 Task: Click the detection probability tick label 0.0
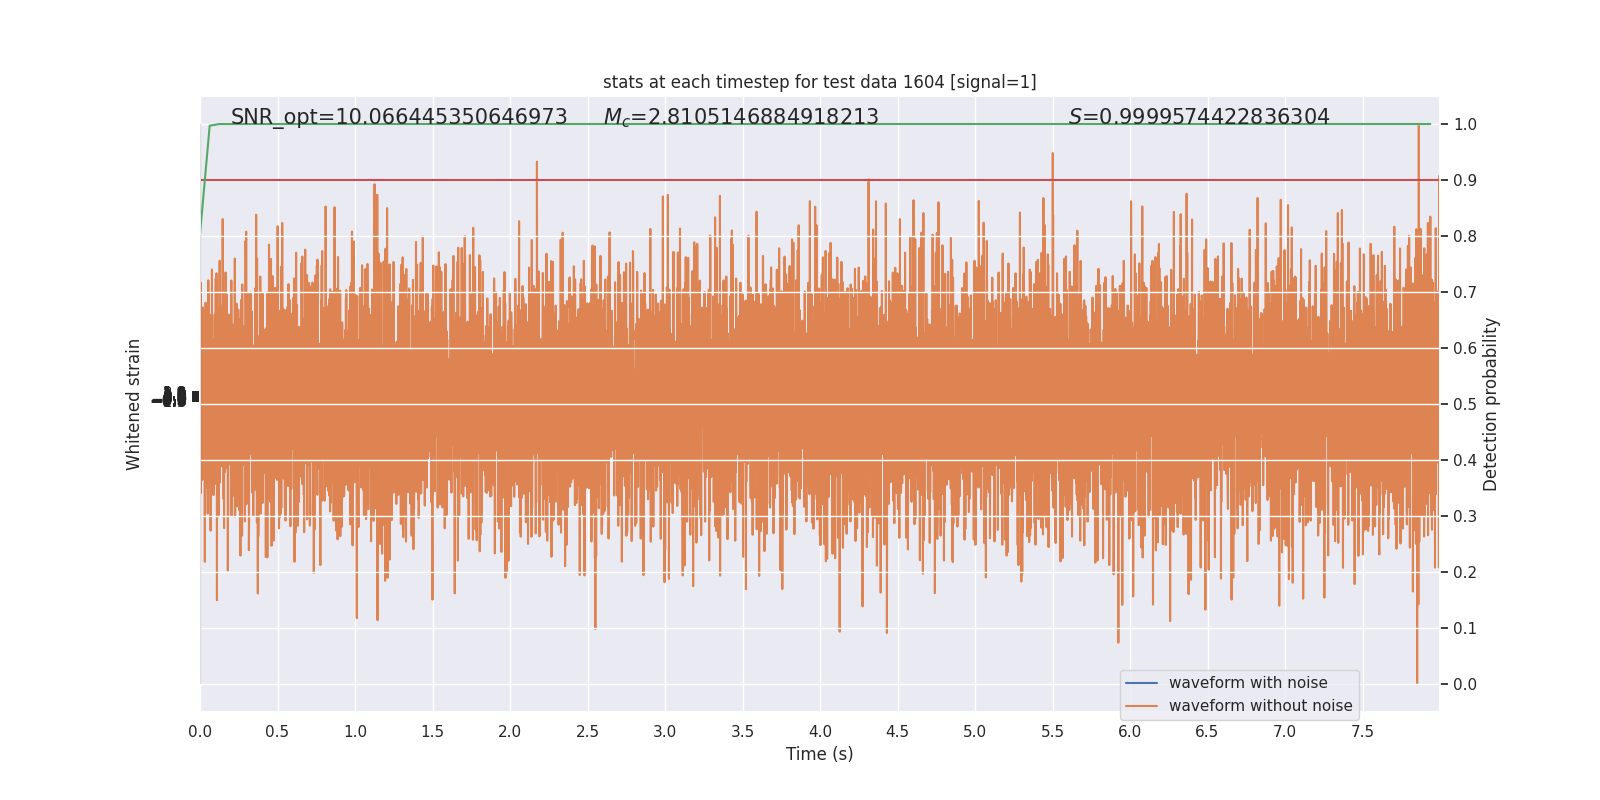click(1465, 684)
